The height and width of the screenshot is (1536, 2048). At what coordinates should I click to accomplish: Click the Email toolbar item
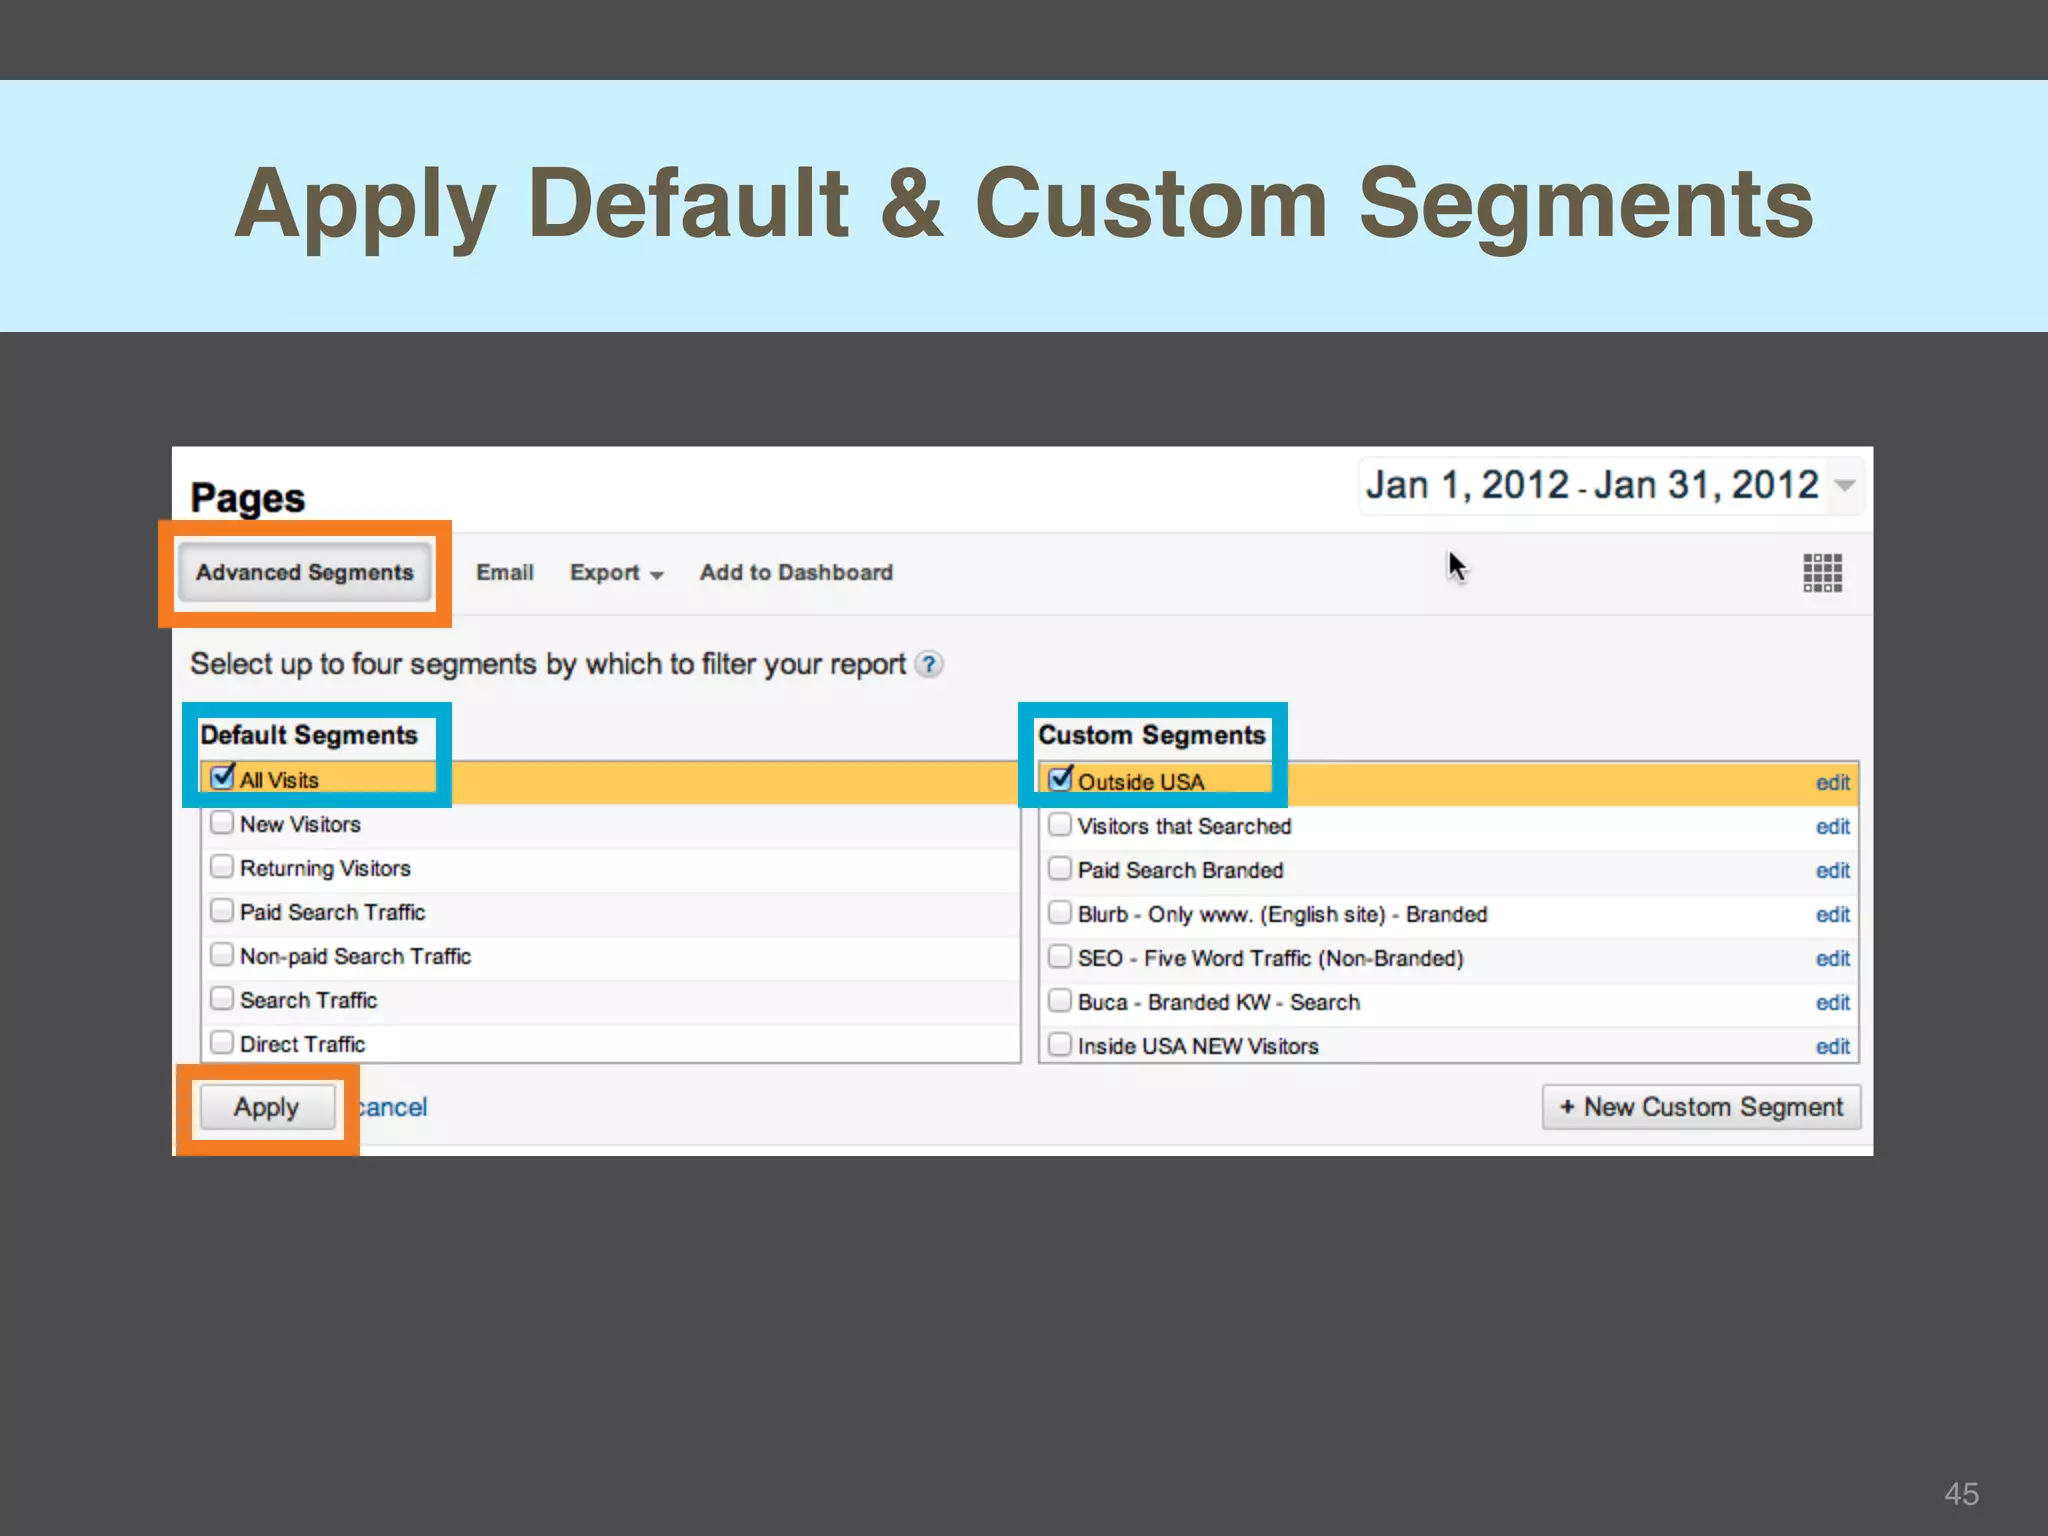click(x=505, y=573)
